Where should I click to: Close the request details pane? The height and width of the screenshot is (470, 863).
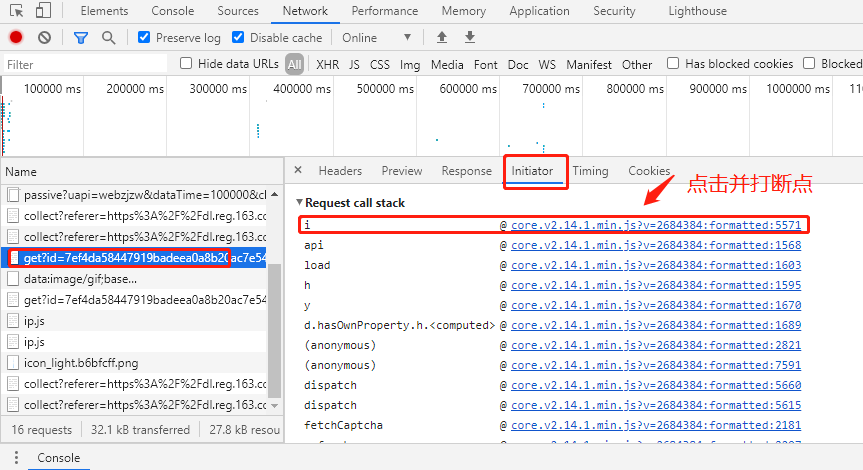(x=298, y=170)
